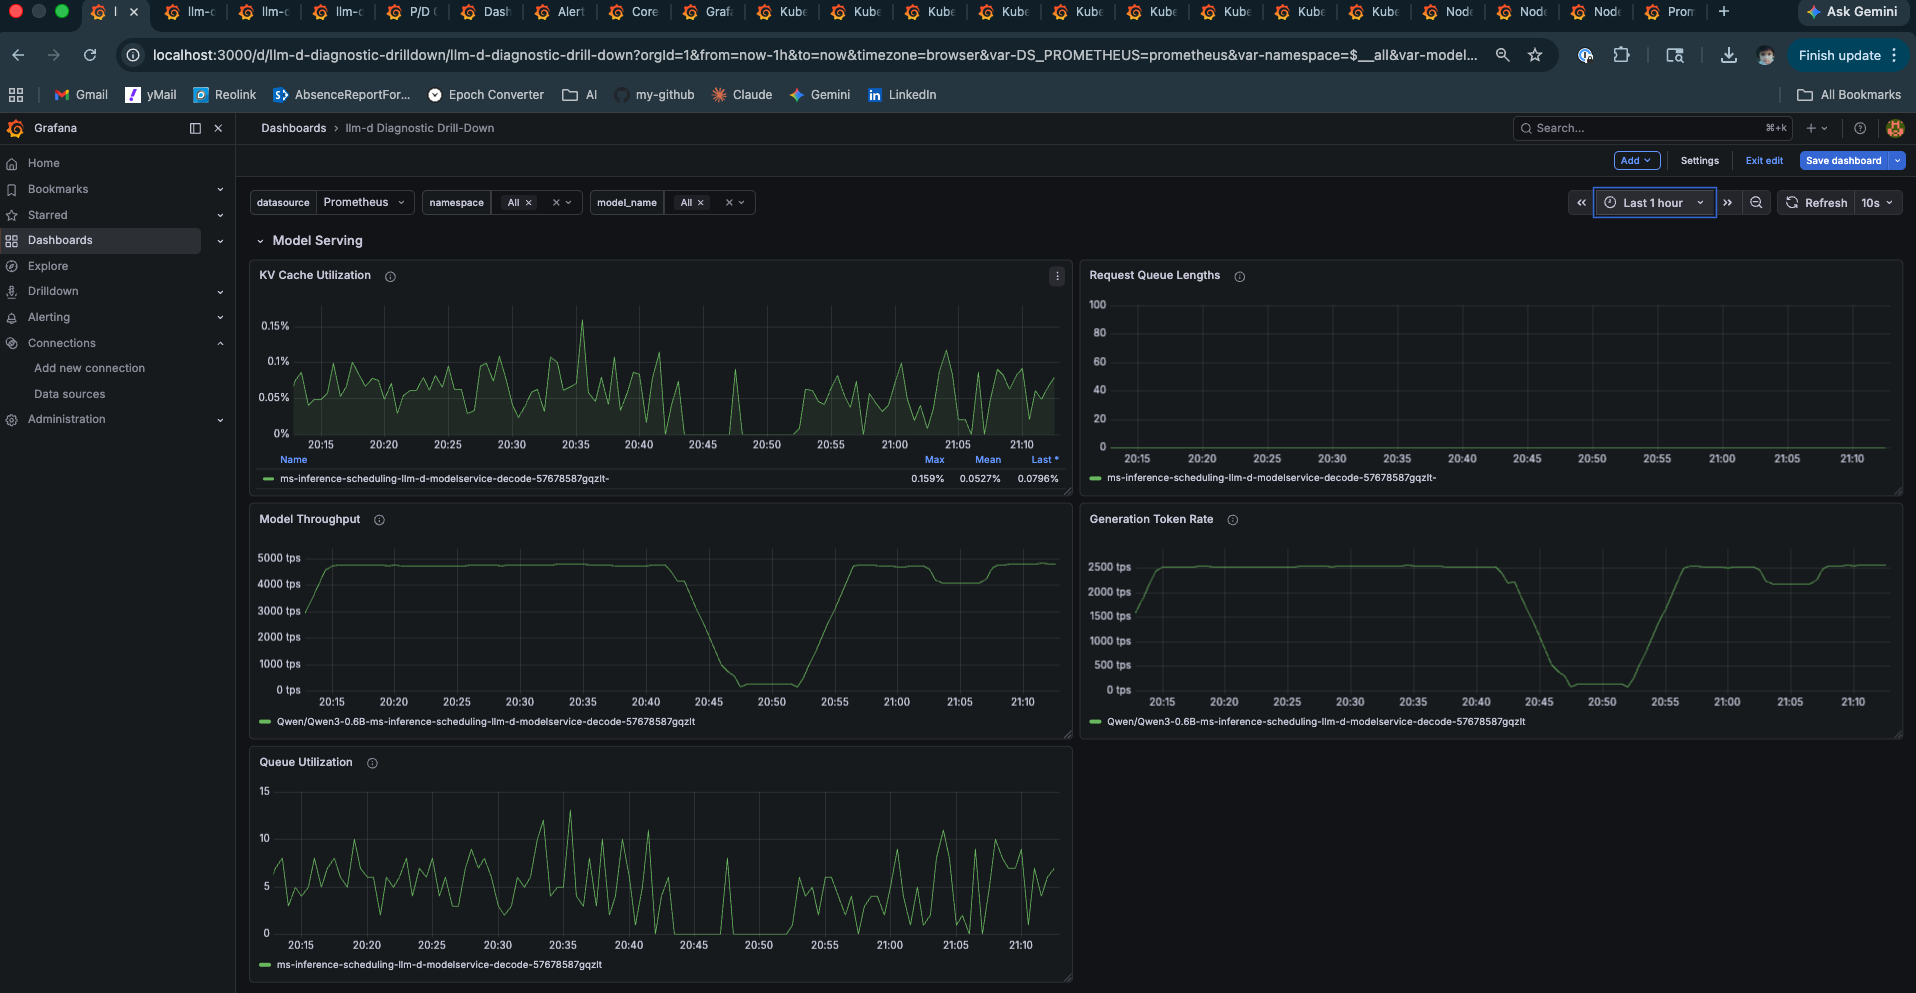Change the 10s auto-refresh interval
The width and height of the screenshot is (1916, 993).
coord(1878,202)
